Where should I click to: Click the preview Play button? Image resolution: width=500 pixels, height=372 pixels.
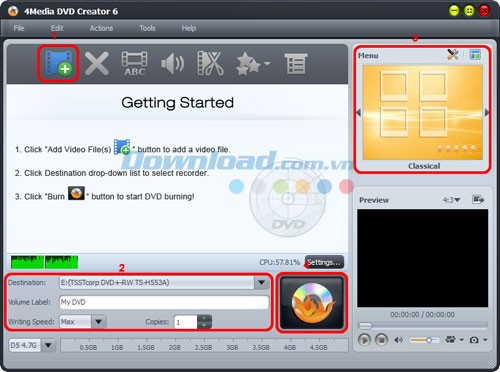pos(364,340)
